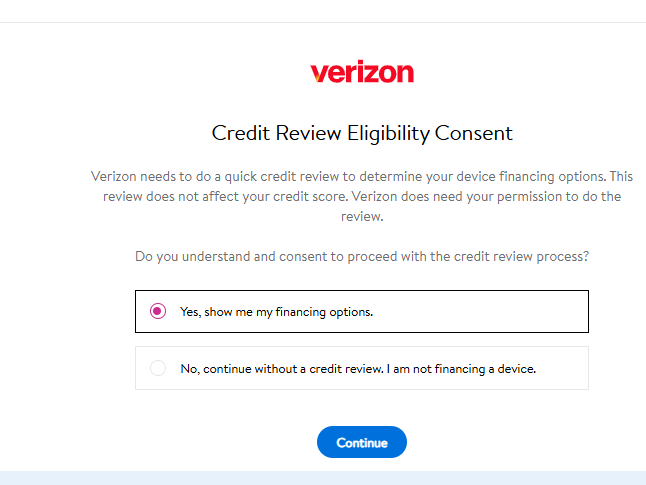646x485 pixels.
Task: Click the light blue banner below Continue
Action: [x=323, y=478]
